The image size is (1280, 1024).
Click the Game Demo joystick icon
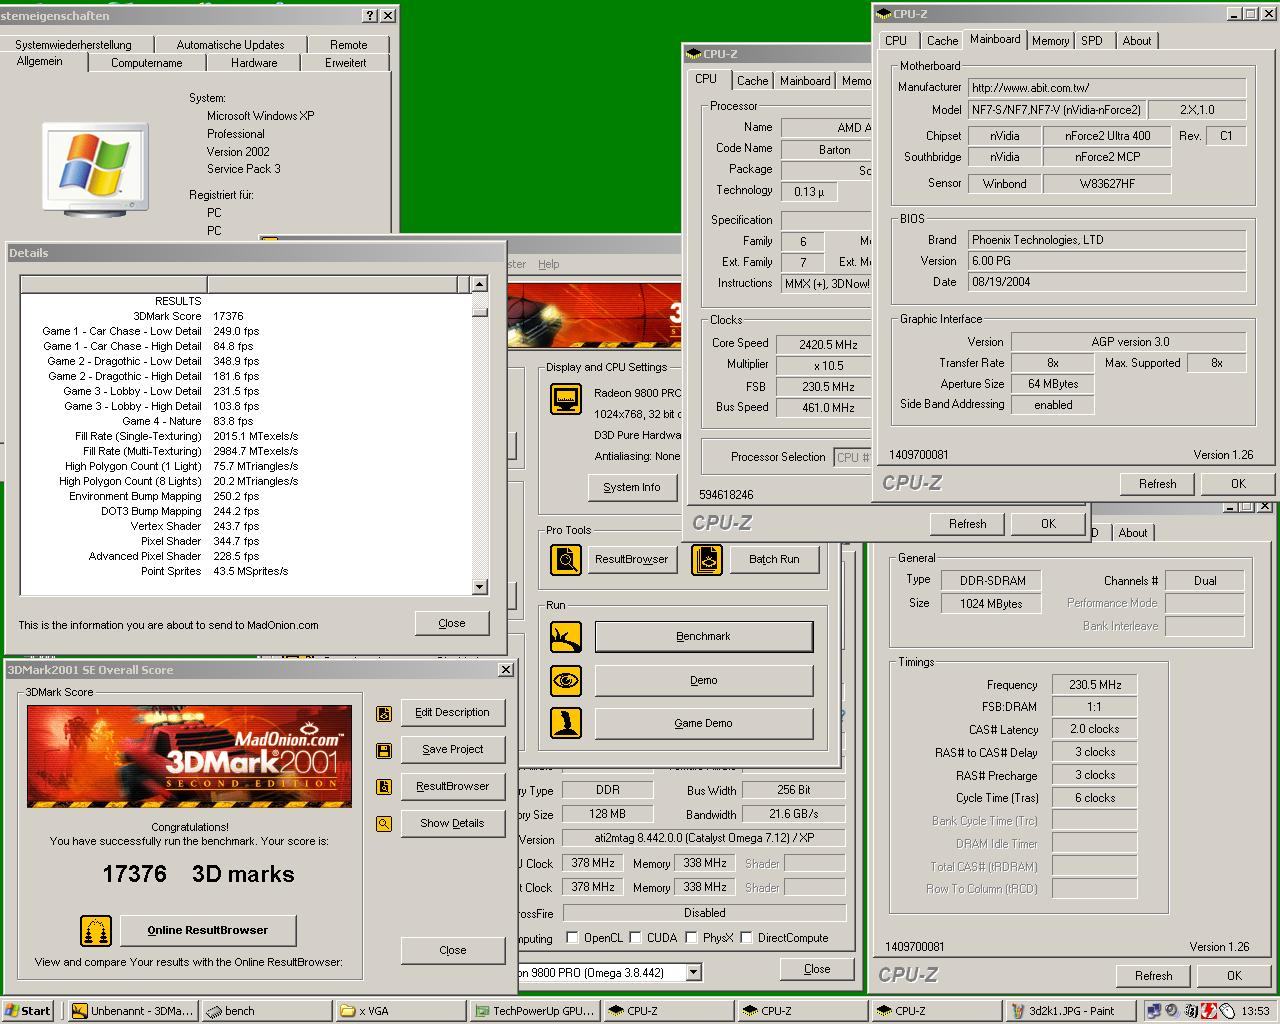(566, 723)
